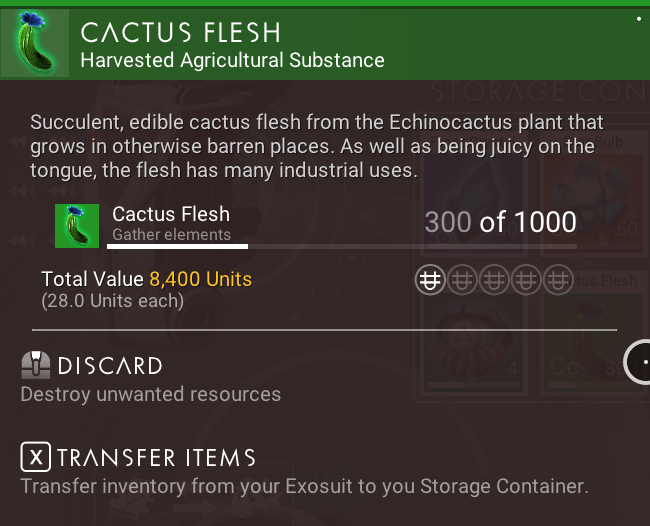650x526 pixels.
Task: Select the fourth units currency icon
Action: tap(526, 280)
